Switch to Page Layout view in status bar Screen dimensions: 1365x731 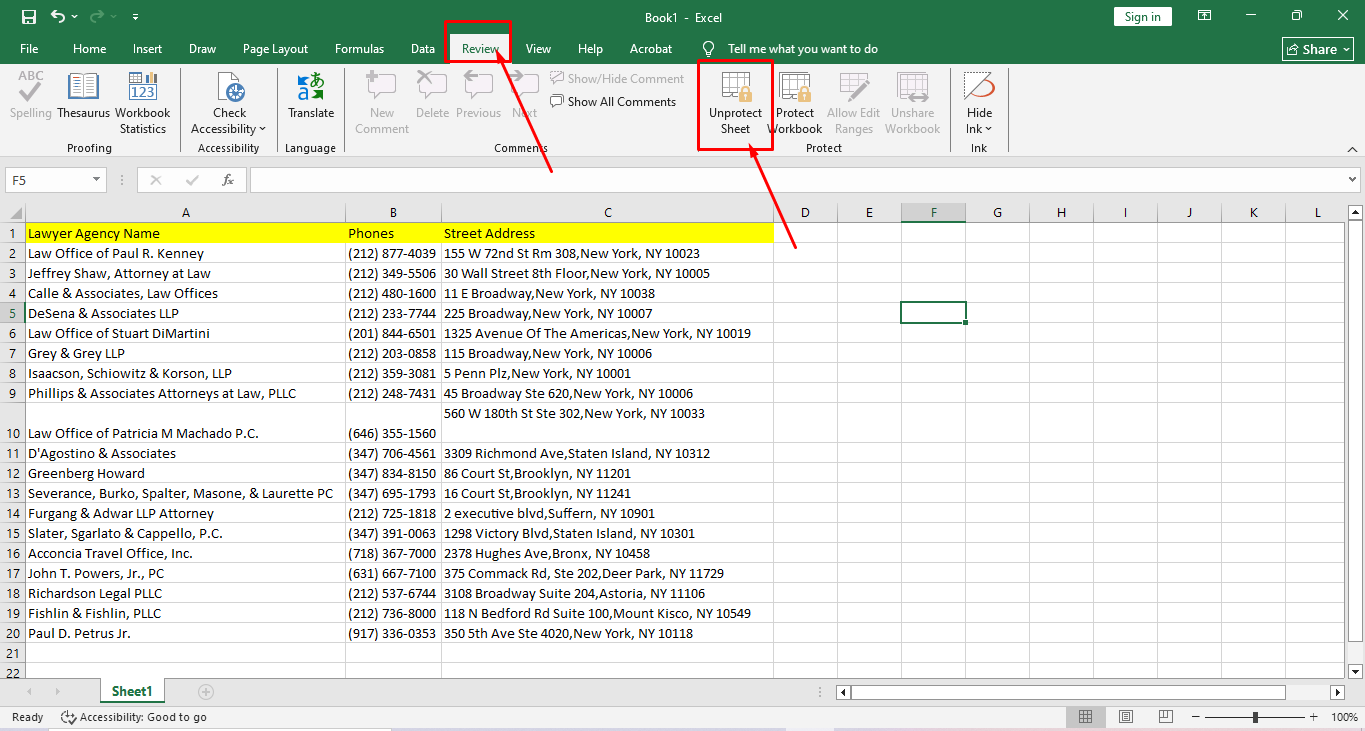[x=1125, y=717]
